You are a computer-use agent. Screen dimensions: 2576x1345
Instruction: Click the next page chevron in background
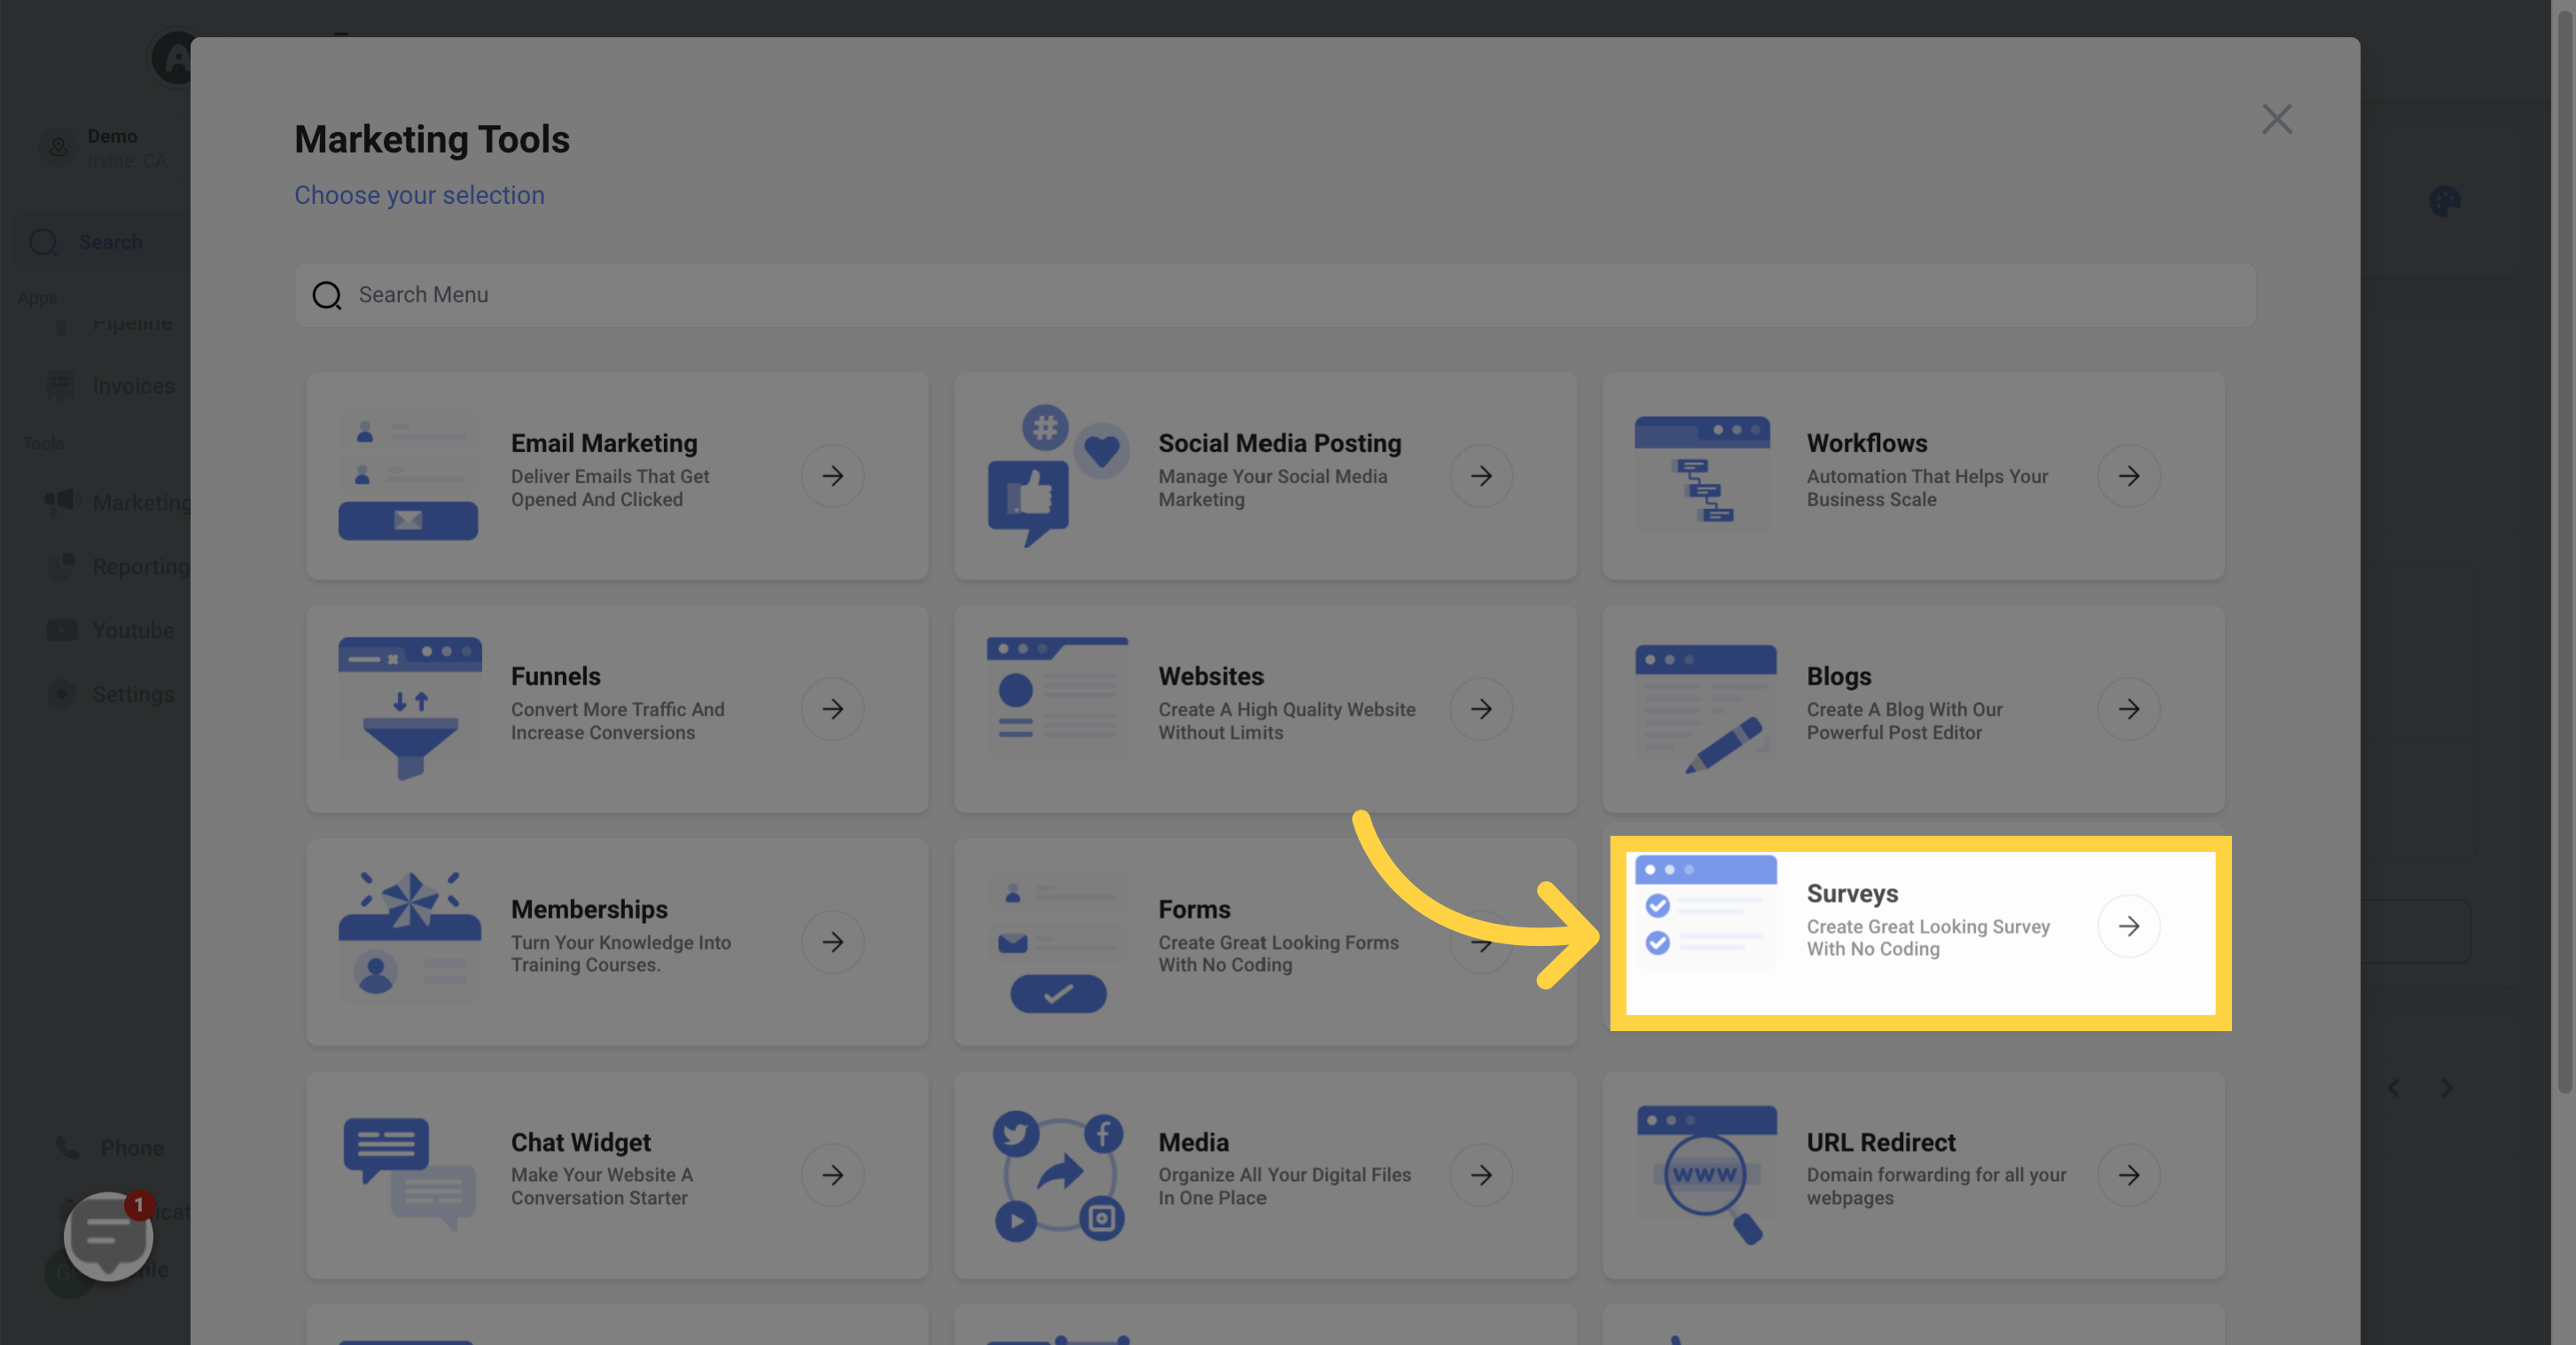click(2446, 1087)
